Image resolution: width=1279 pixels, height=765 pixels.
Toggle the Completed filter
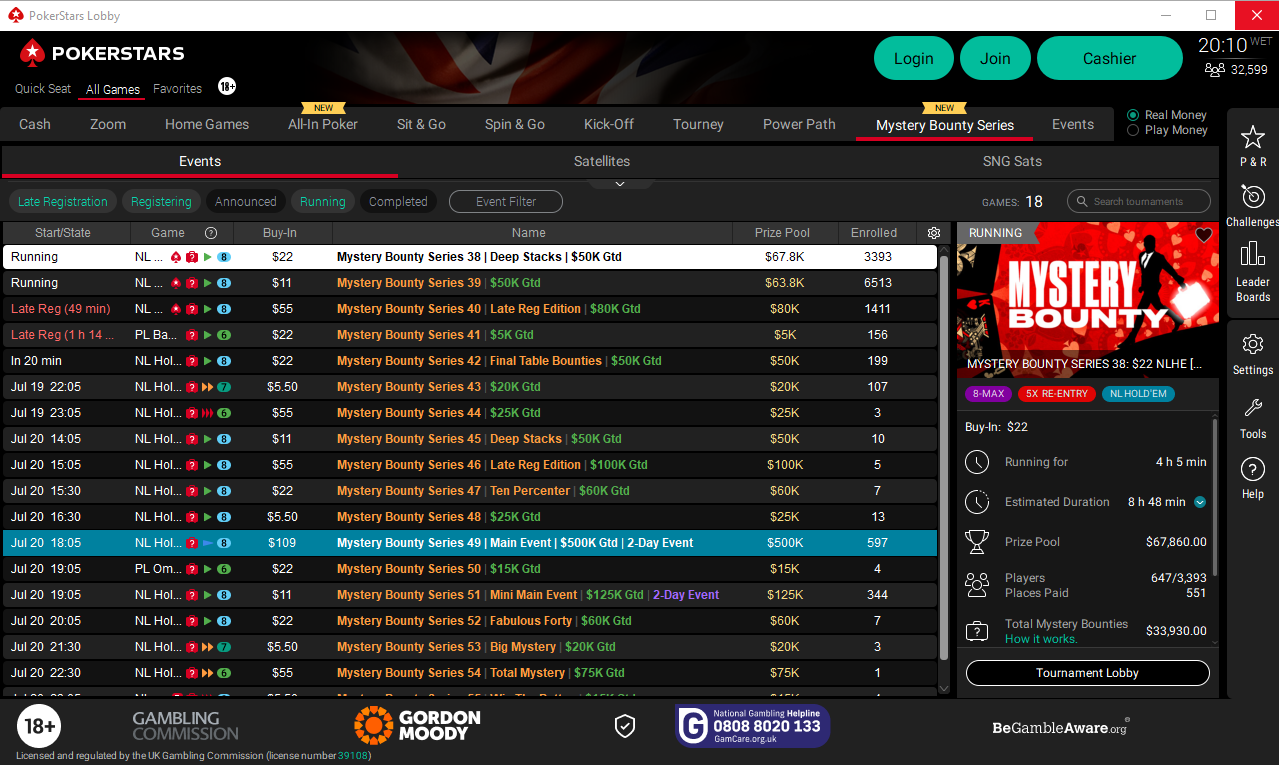pyautogui.click(x=398, y=201)
